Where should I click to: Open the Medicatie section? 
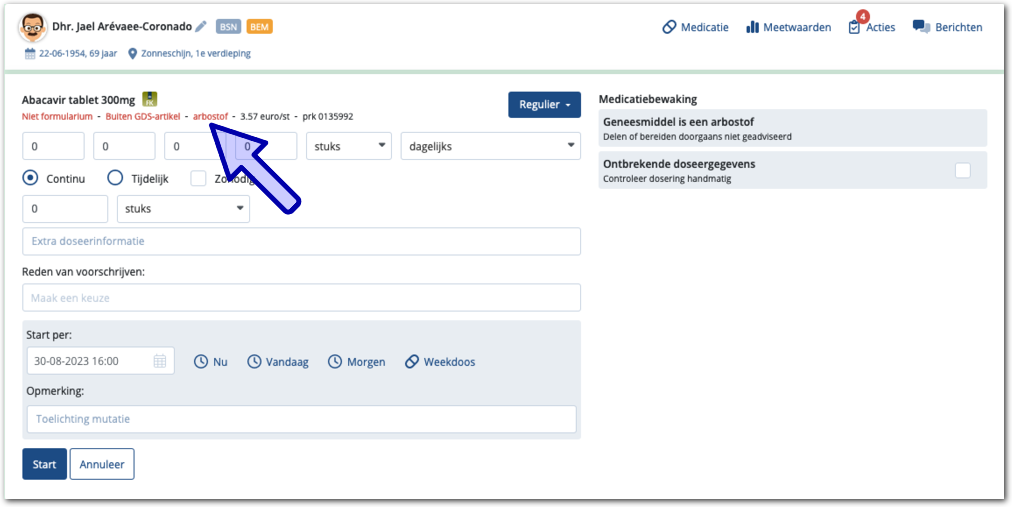click(695, 27)
